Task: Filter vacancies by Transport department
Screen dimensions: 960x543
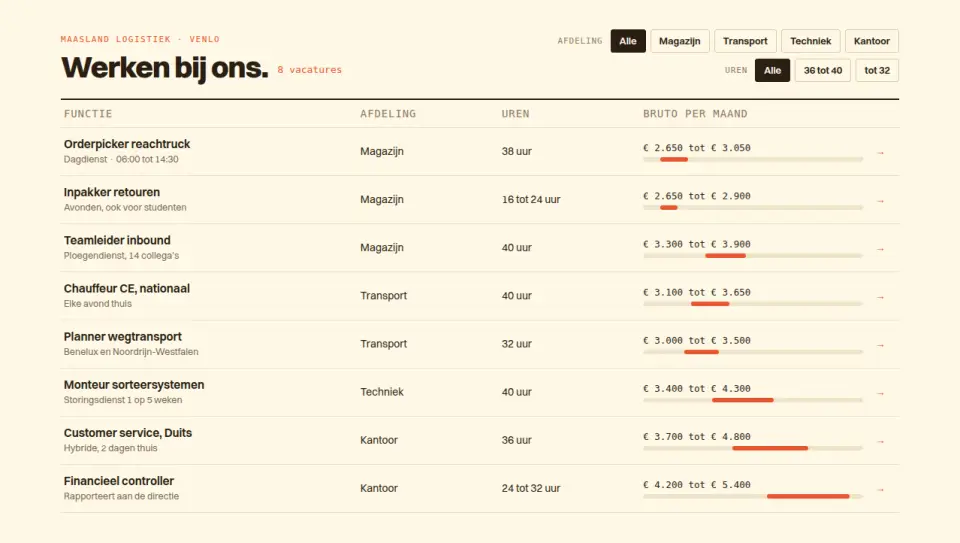Action: (x=745, y=41)
